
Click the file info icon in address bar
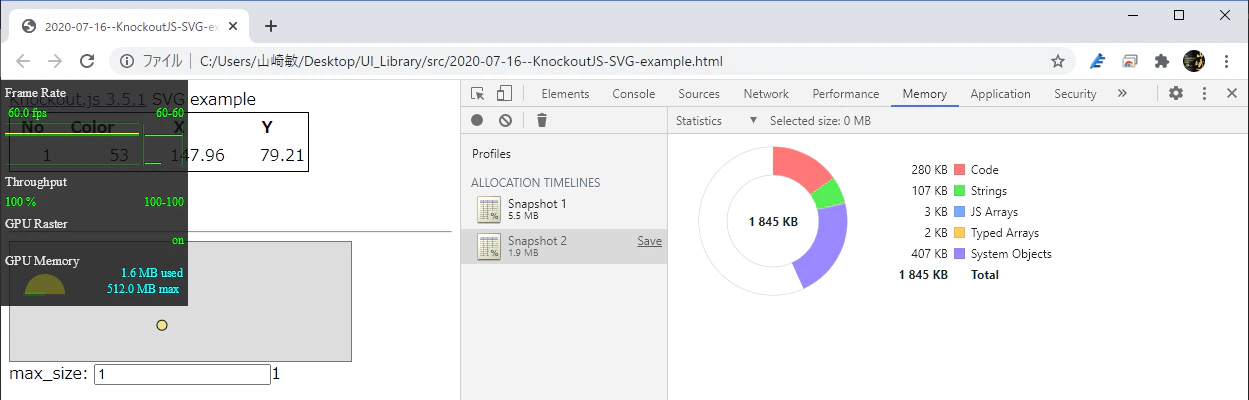click(127, 61)
